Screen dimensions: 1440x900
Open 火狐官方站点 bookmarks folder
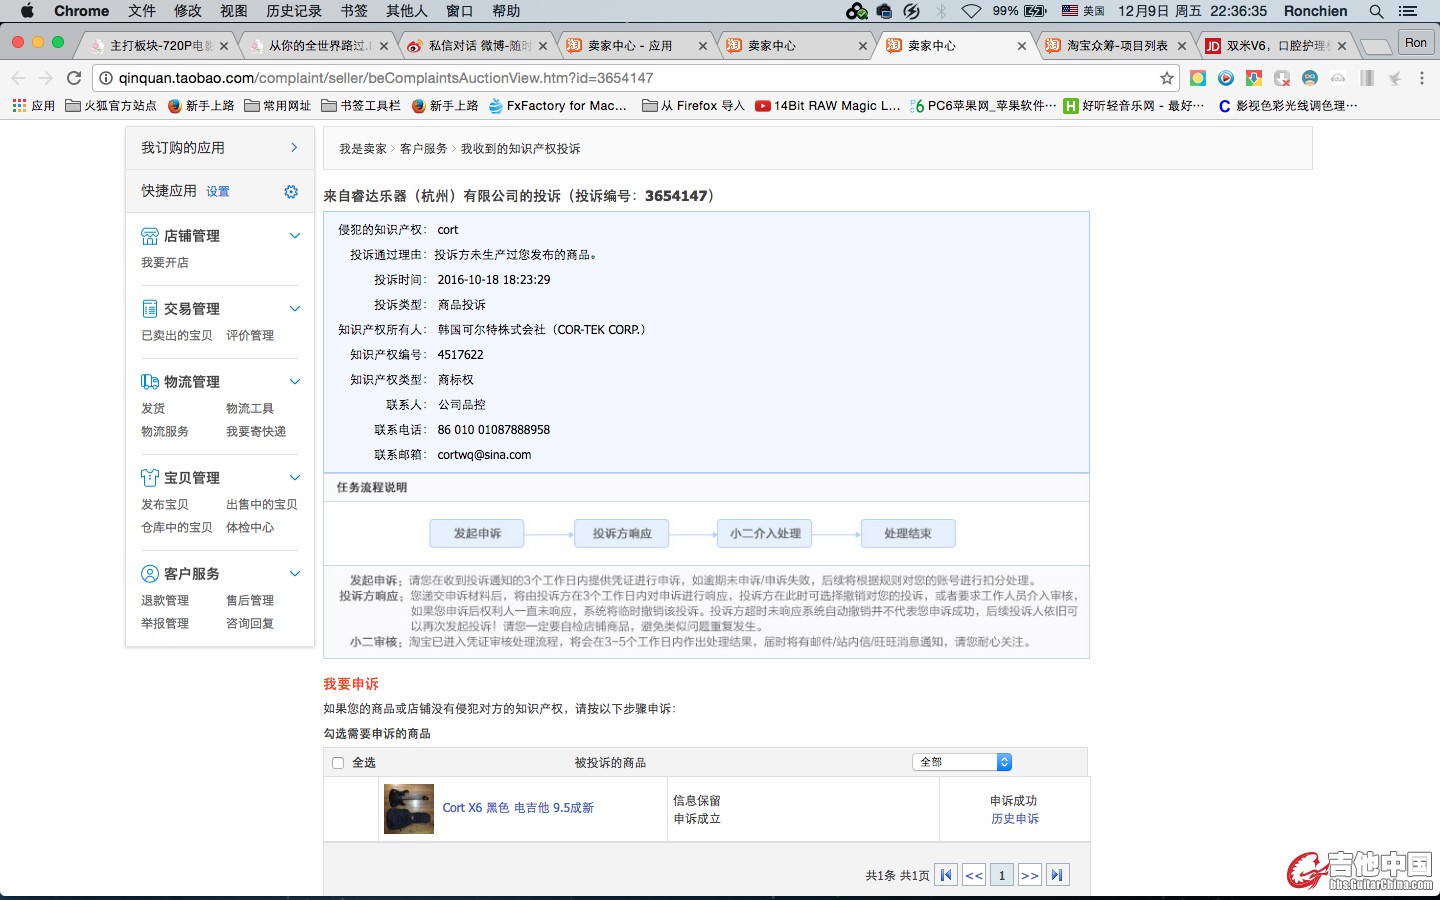pyautogui.click(x=111, y=105)
